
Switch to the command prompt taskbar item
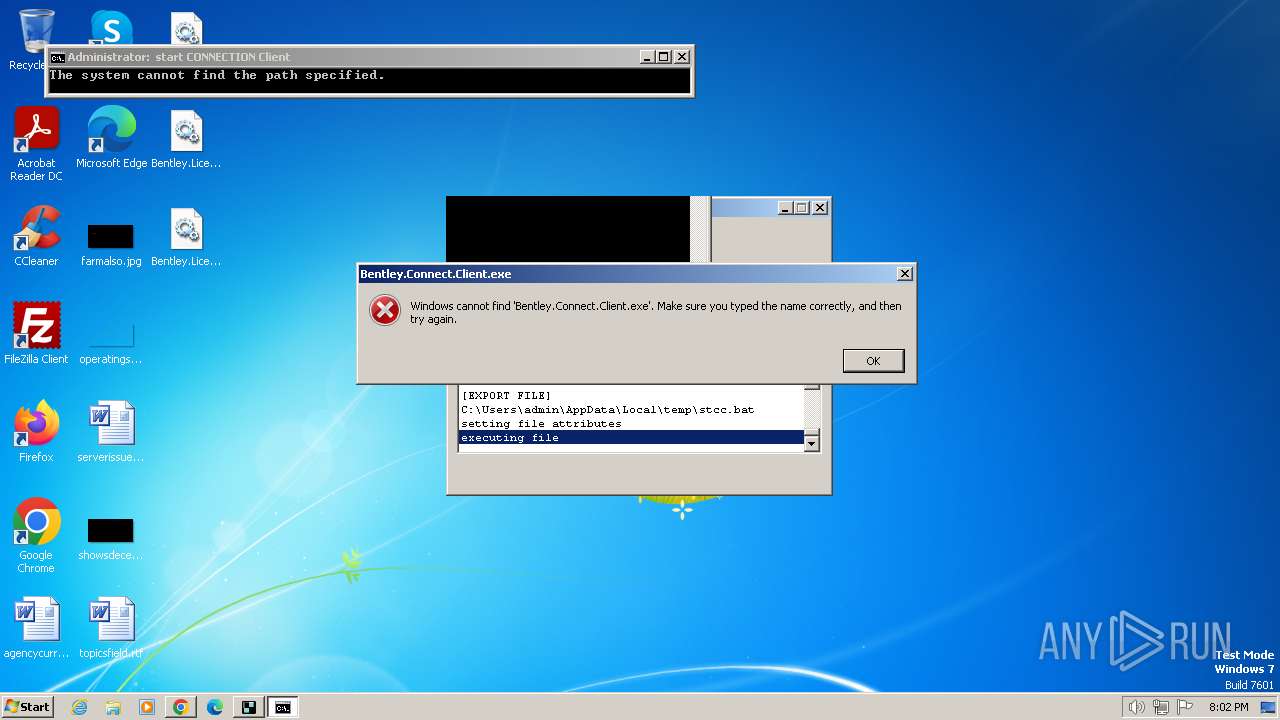tap(283, 707)
